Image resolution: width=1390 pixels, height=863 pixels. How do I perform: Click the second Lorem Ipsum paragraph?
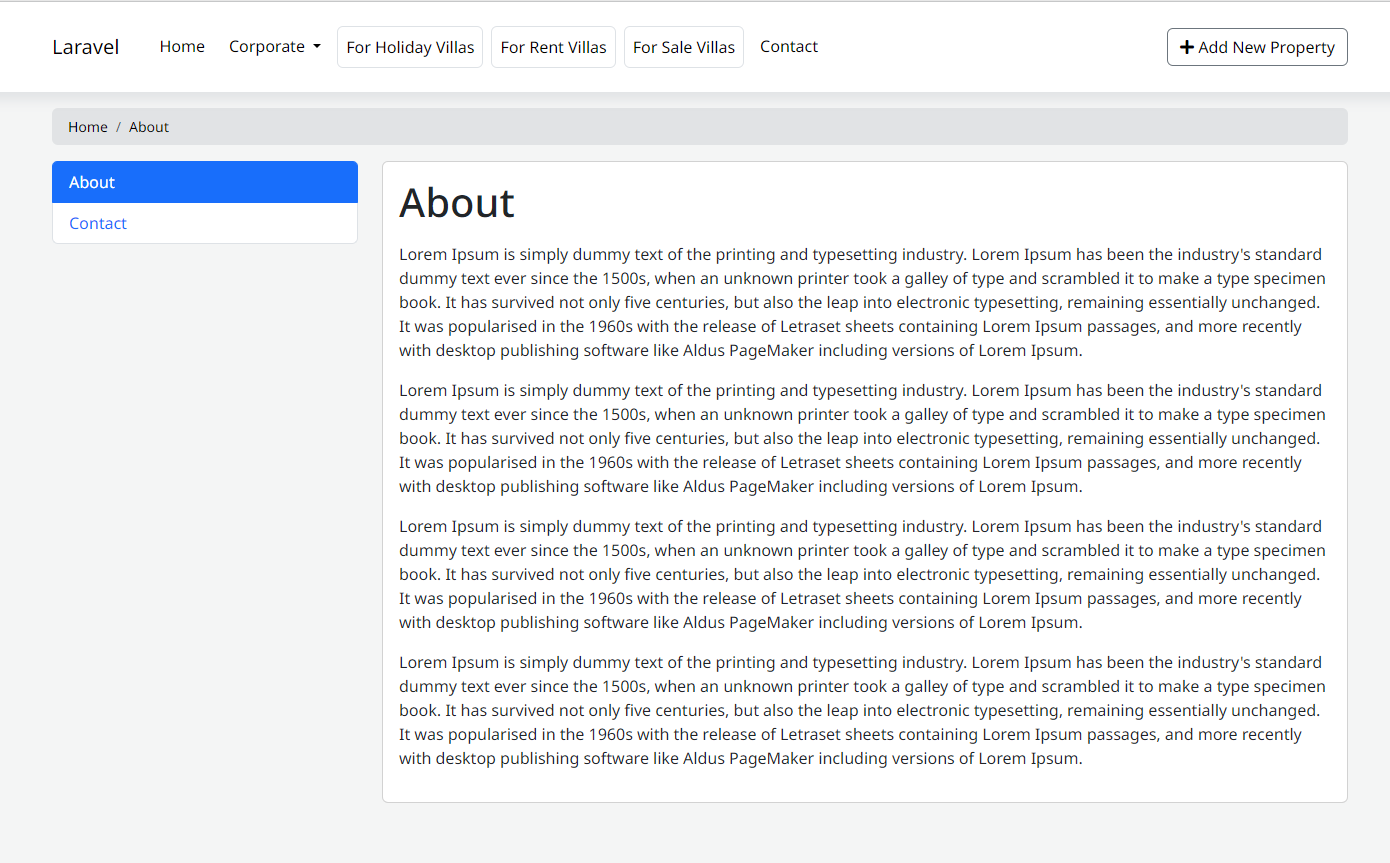(865, 438)
